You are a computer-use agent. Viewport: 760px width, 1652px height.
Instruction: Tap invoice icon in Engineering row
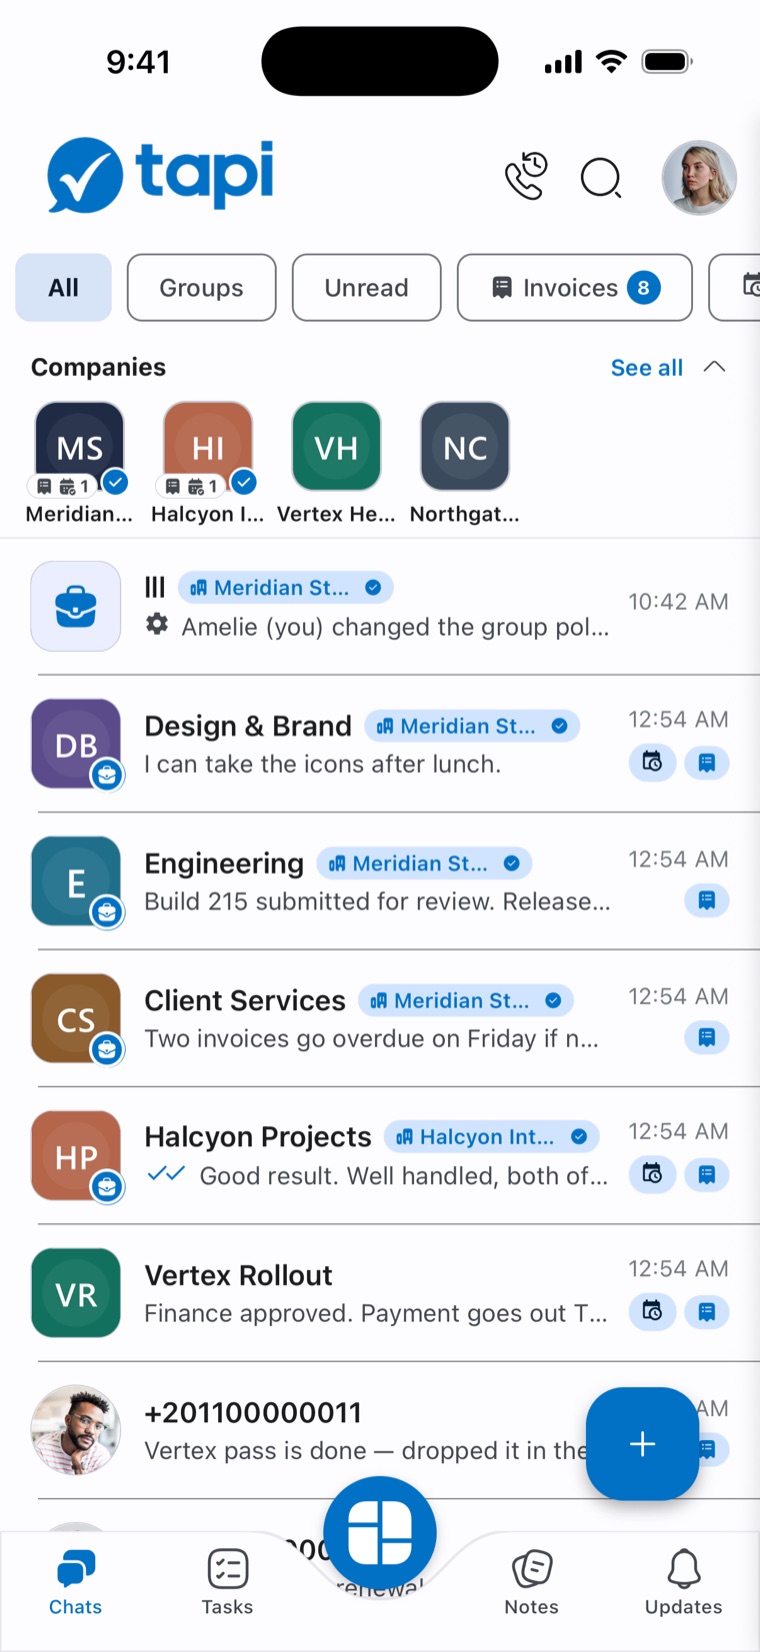706,900
